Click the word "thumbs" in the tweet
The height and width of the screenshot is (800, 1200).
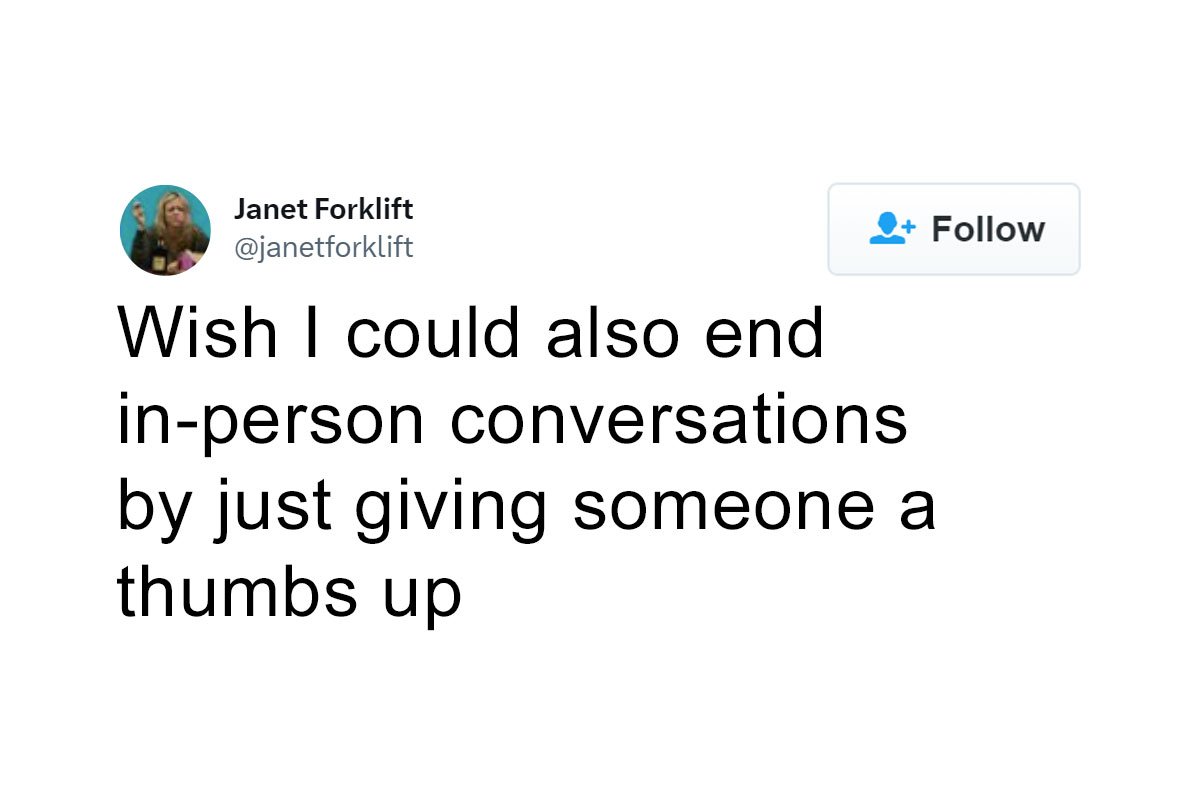click(x=237, y=590)
